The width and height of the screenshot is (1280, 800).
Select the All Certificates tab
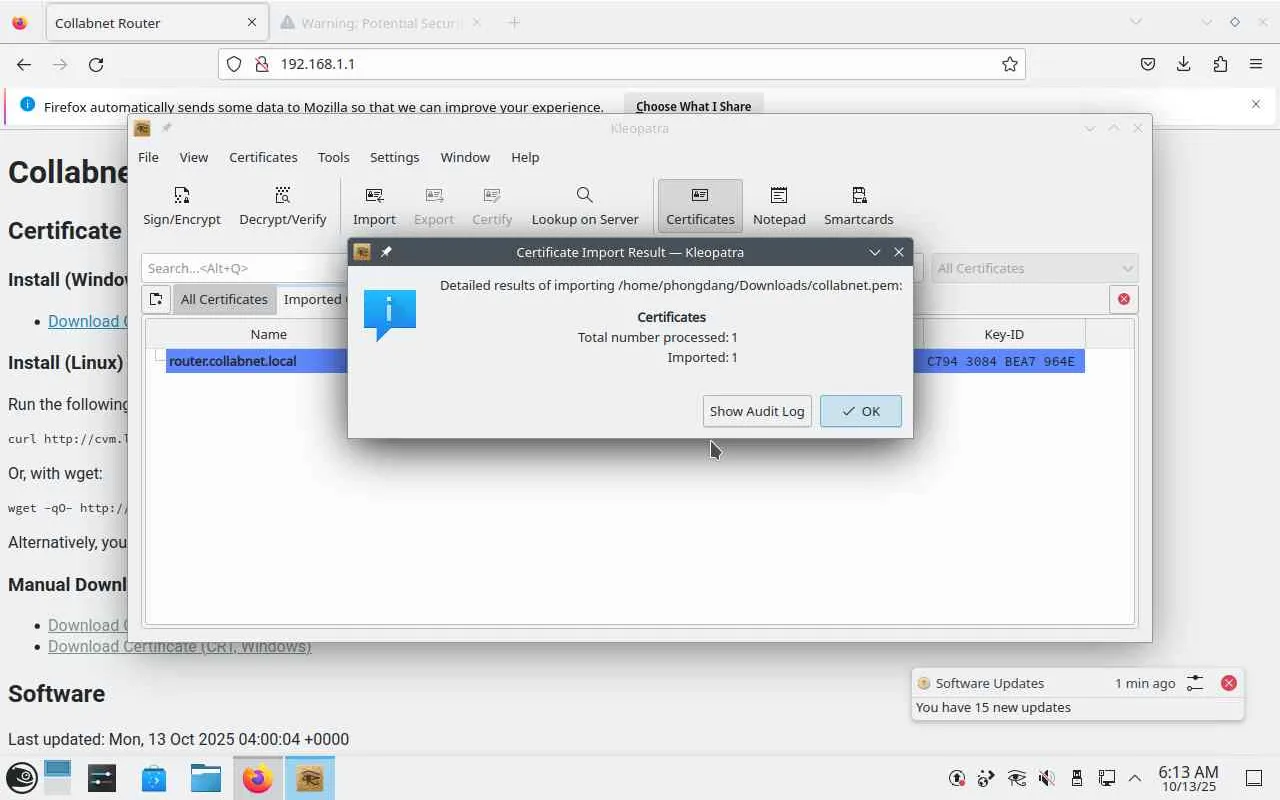point(224,299)
